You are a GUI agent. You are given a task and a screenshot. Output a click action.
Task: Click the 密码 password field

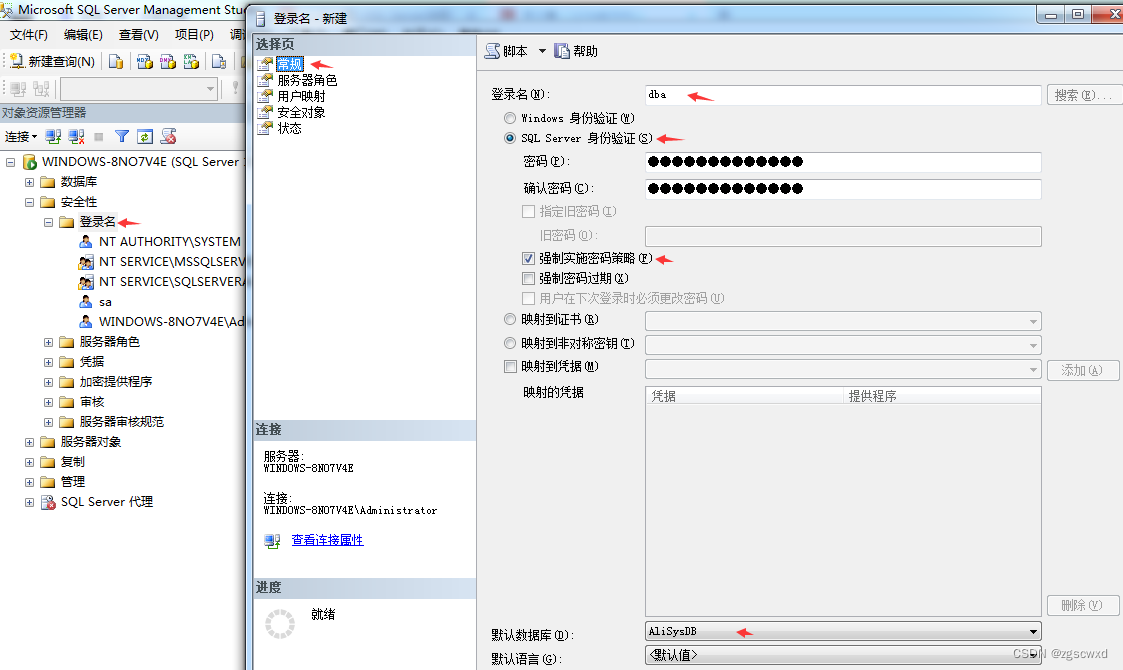(x=843, y=162)
